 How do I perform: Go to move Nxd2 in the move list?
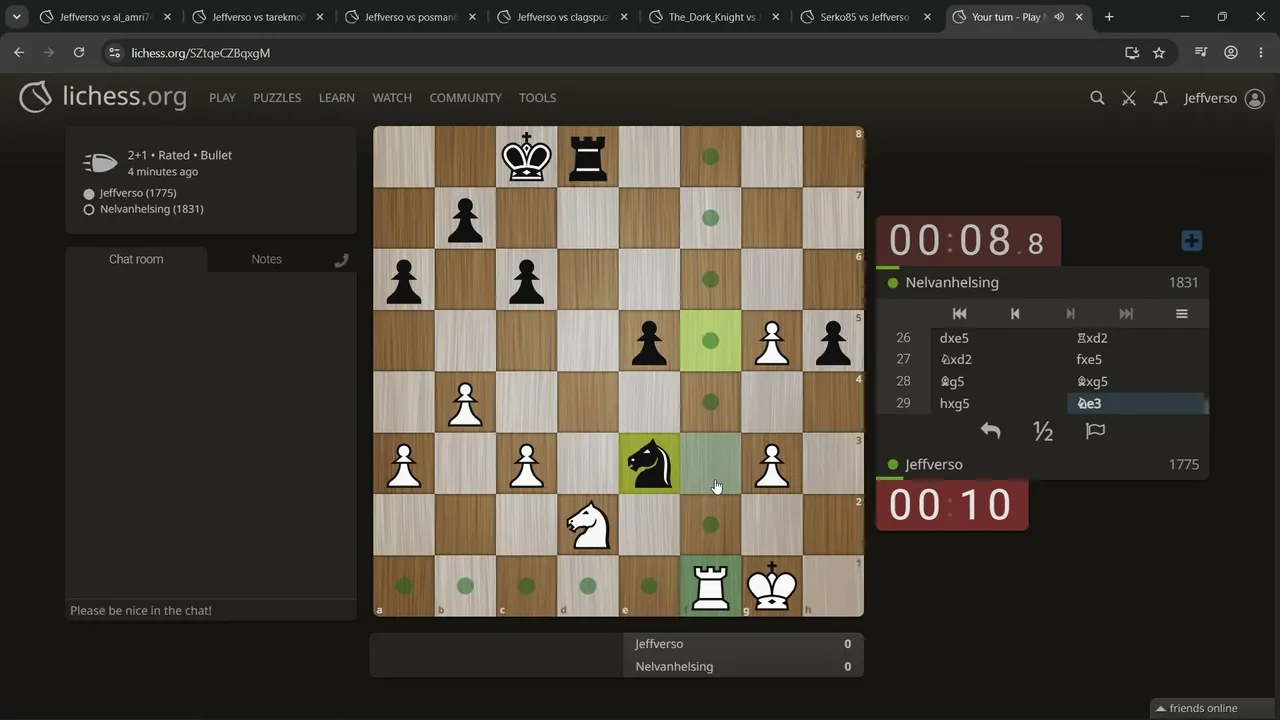coord(1000,360)
